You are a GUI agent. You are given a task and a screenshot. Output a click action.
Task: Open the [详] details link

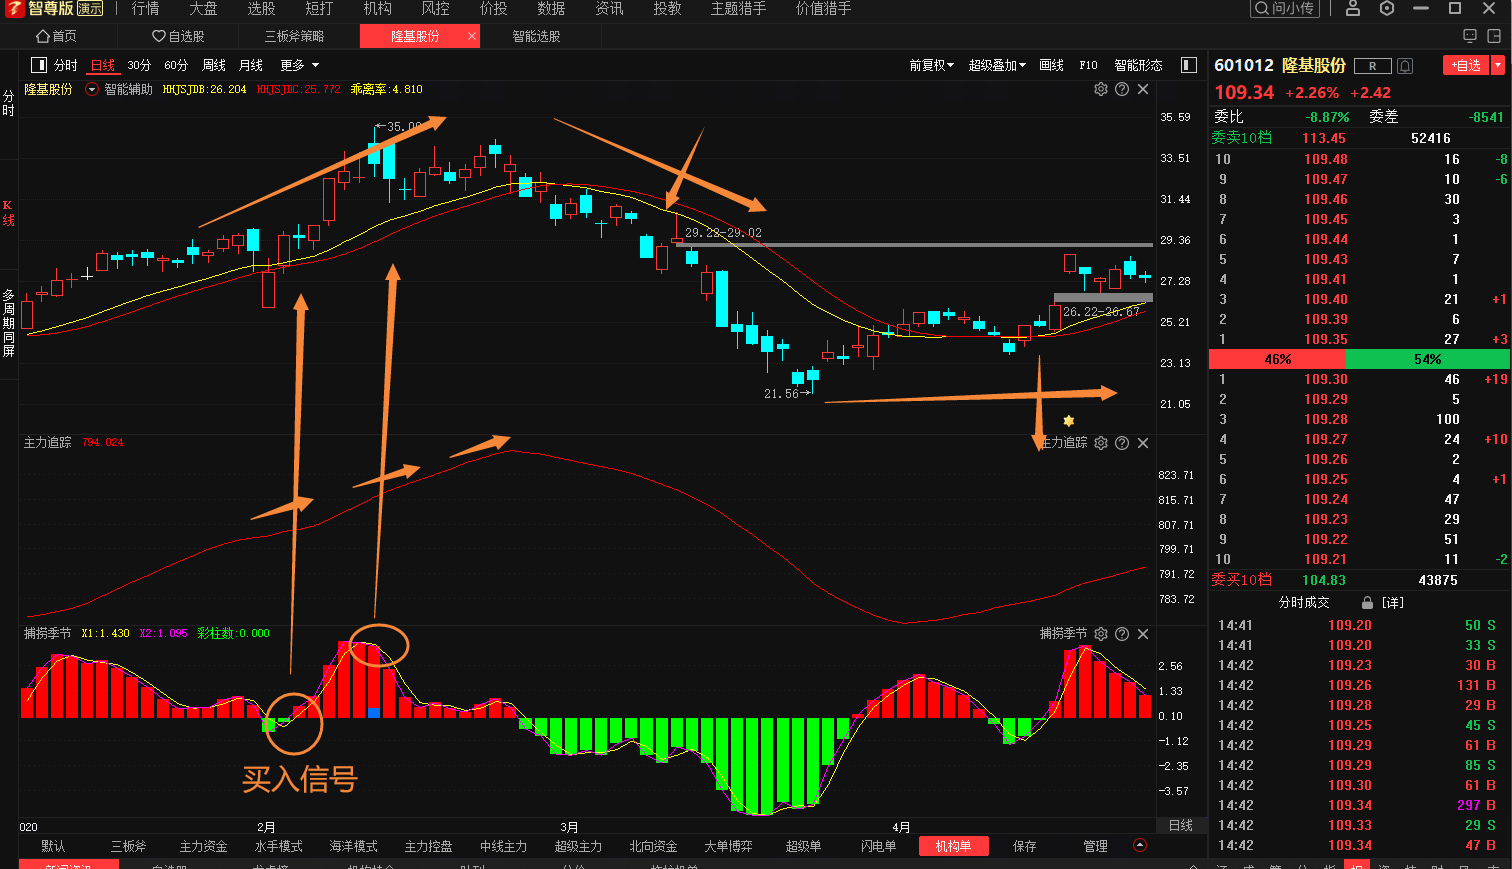coord(1393,603)
